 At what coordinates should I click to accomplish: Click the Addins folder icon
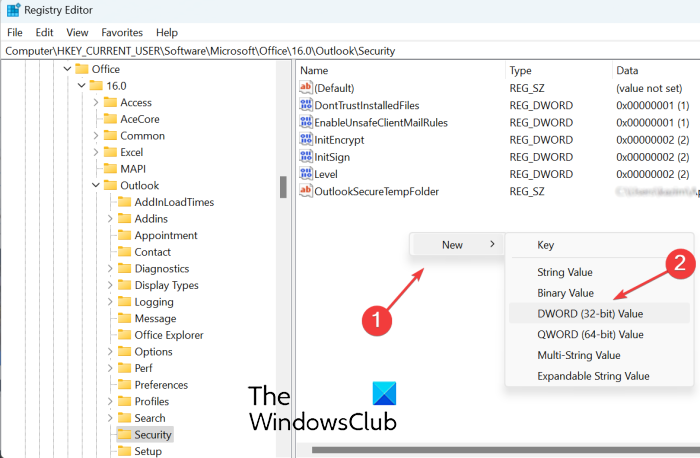[124, 218]
